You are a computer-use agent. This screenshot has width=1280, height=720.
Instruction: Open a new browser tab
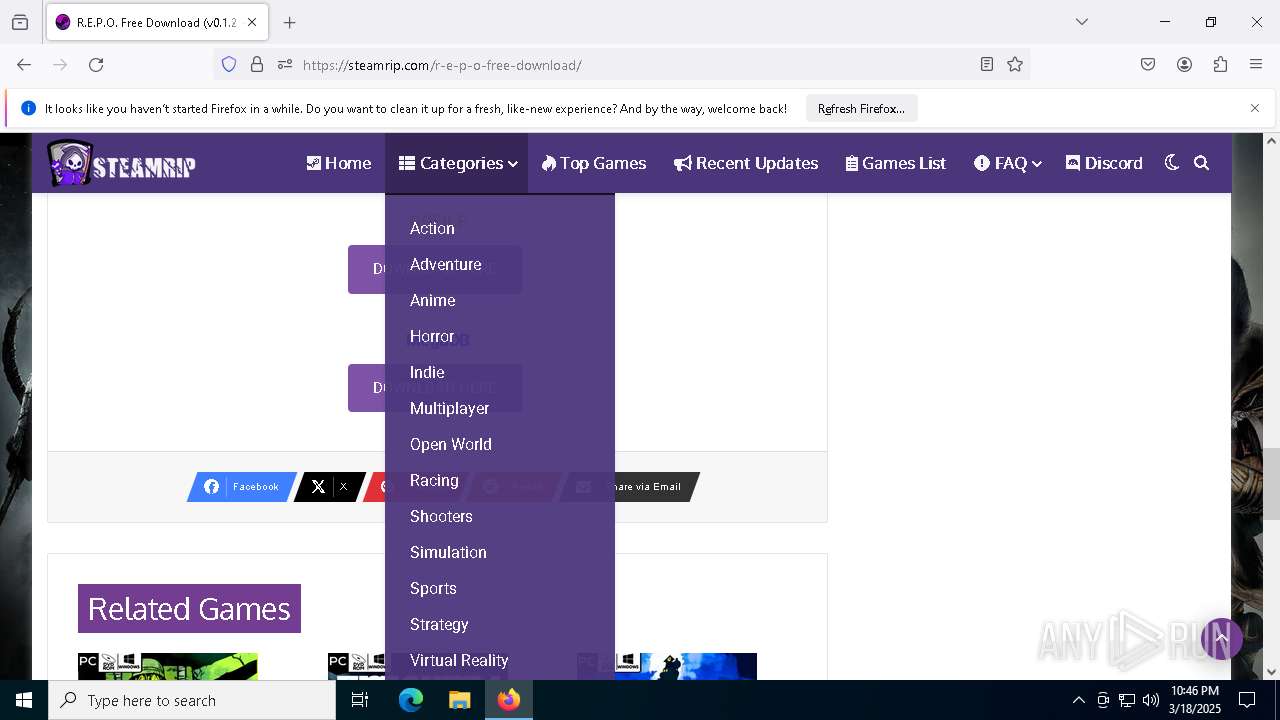(x=290, y=22)
